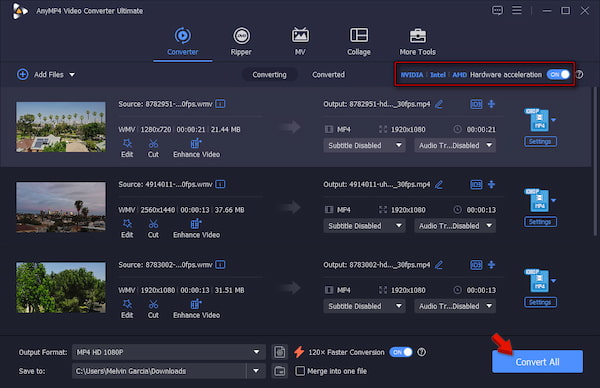Open Subtitle Disabled dropdown for 4914011 output
600x388 pixels.
[x=364, y=226]
